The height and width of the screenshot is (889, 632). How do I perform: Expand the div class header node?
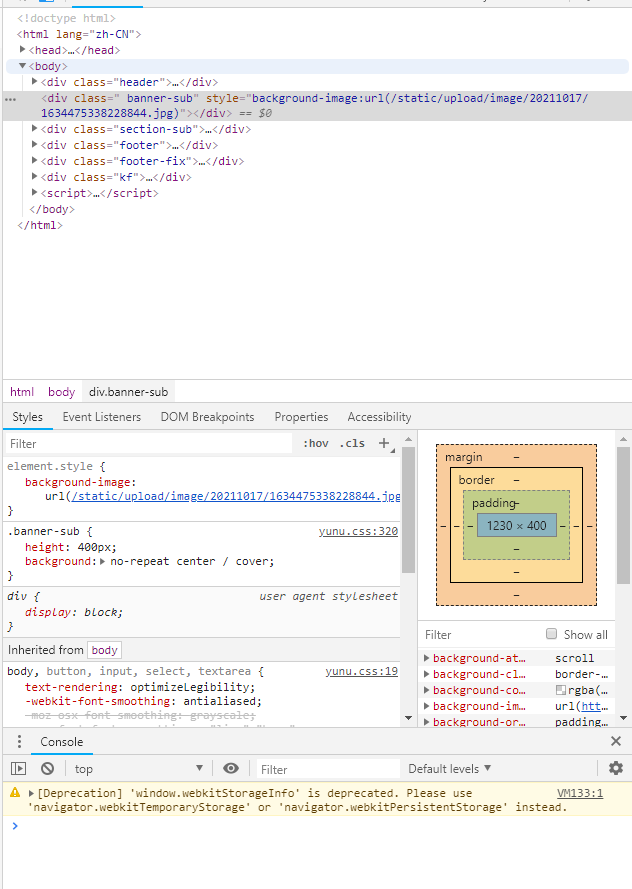[x=35, y=82]
